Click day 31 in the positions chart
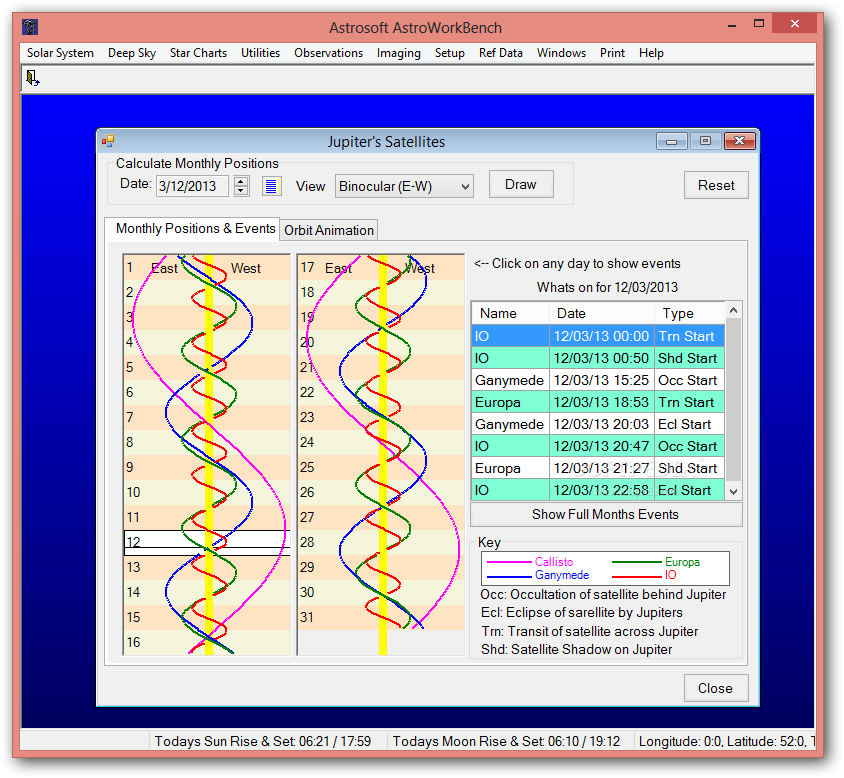 381,617
